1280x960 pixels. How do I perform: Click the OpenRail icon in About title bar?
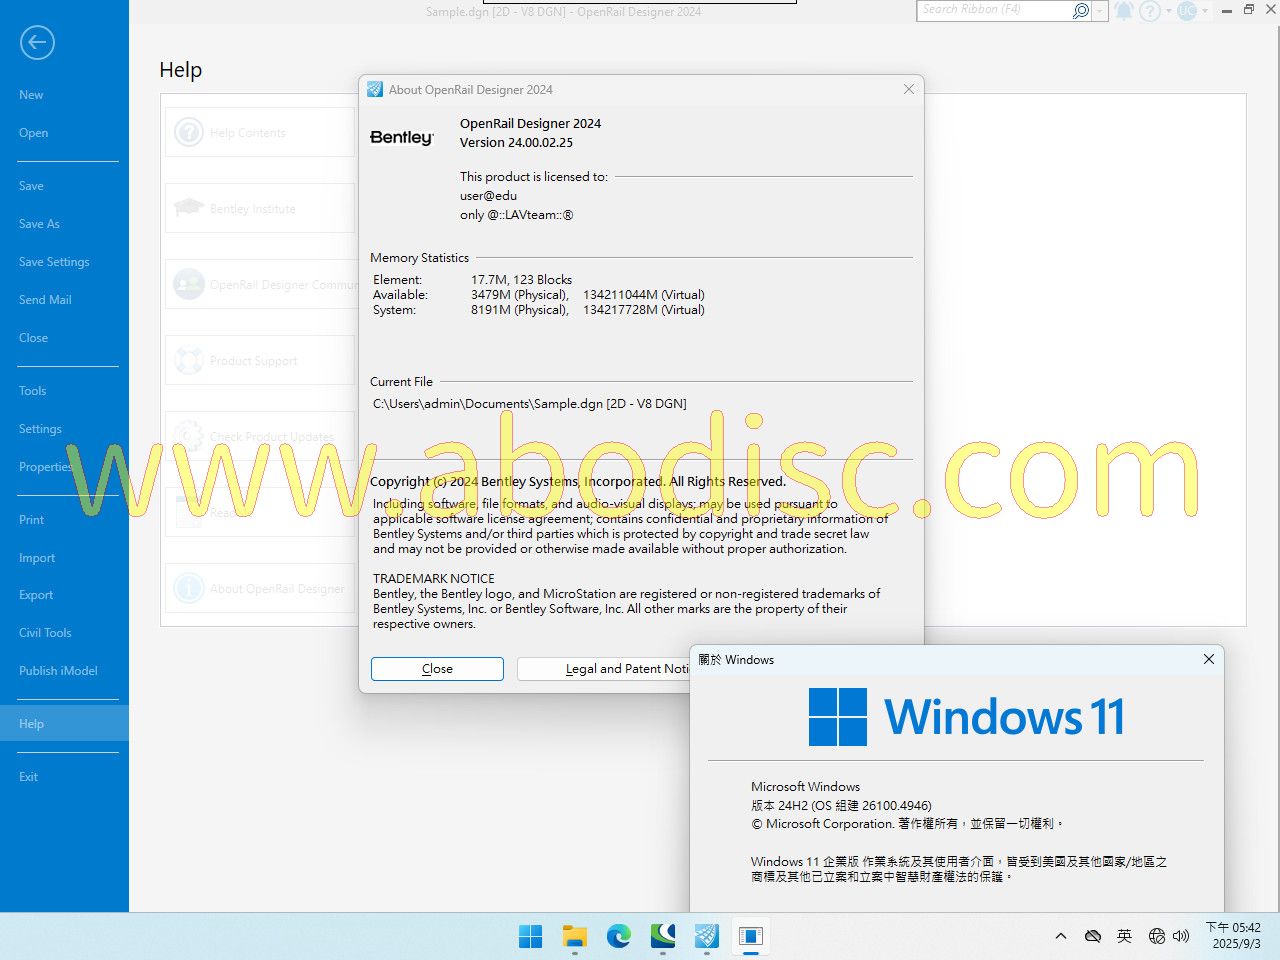(375, 89)
